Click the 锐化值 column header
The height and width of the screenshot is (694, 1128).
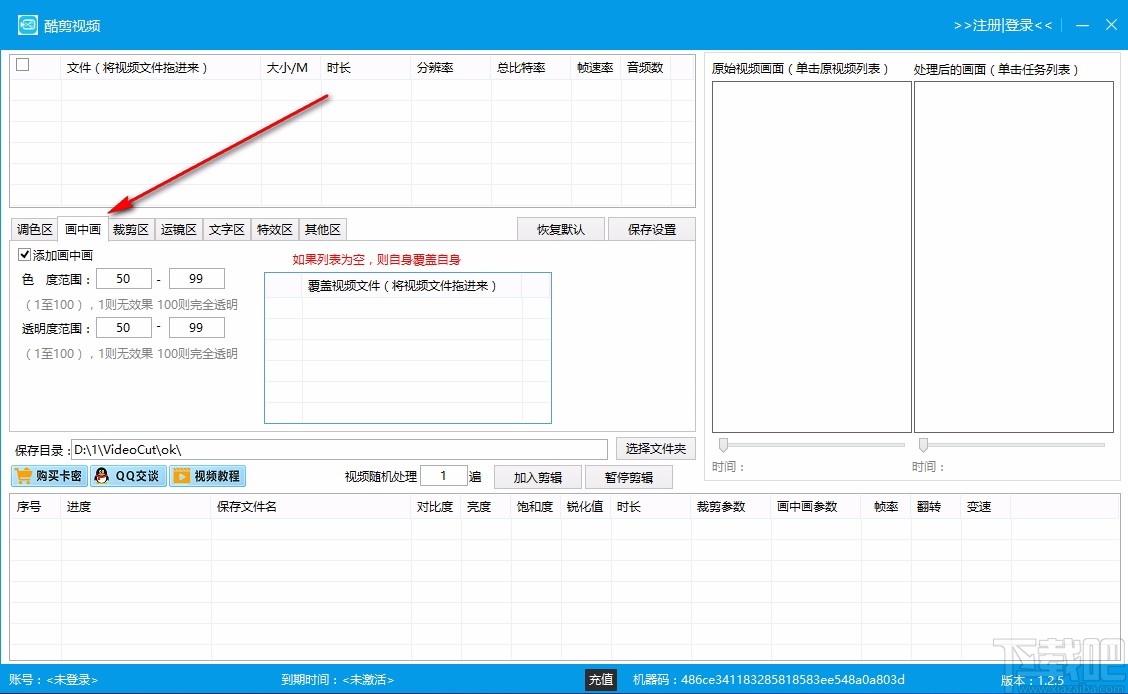(x=586, y=507)
